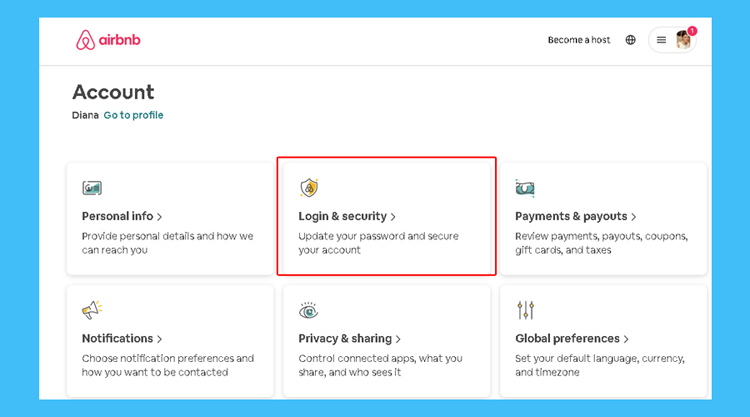Click the Global preferences sliders icon
750x417 pixels.
pos(525,310)
